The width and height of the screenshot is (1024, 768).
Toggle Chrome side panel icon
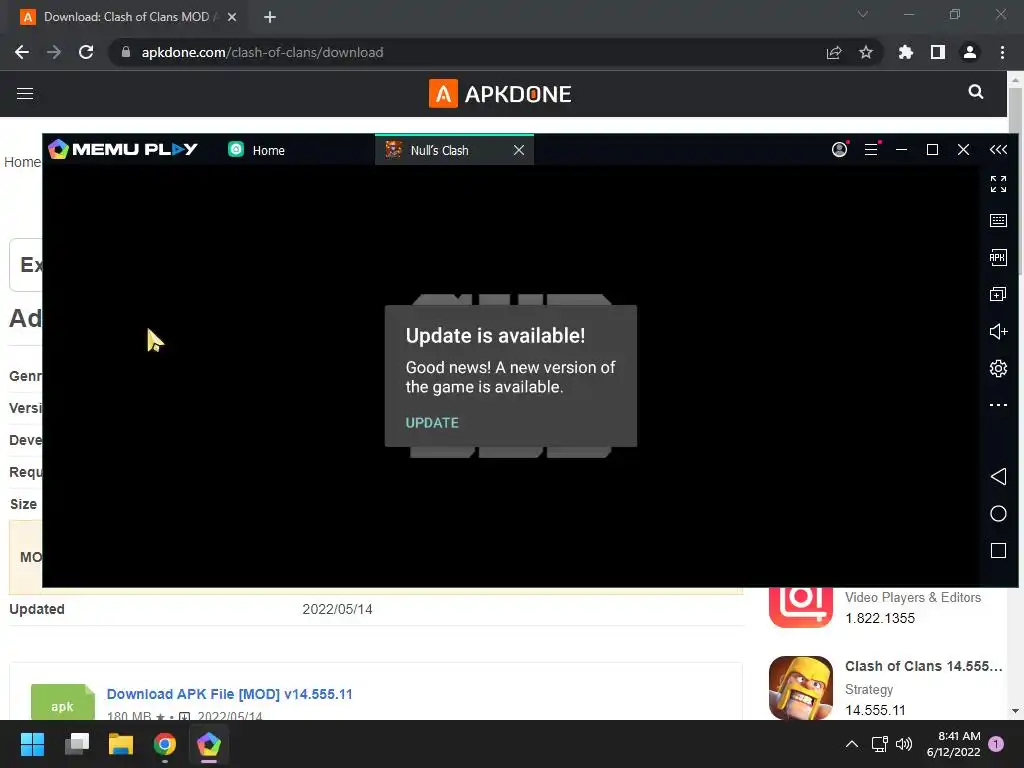[x=938, y=52]
